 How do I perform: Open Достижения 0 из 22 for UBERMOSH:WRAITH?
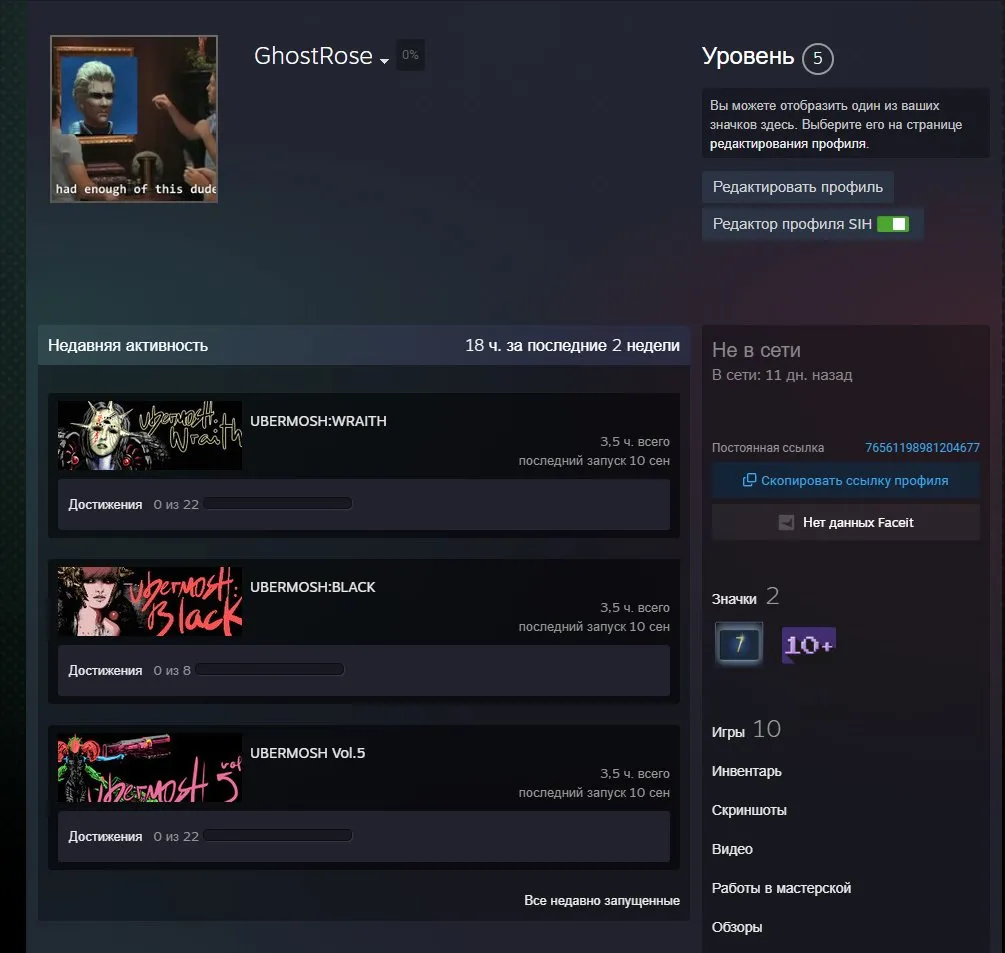click(363, 504)
